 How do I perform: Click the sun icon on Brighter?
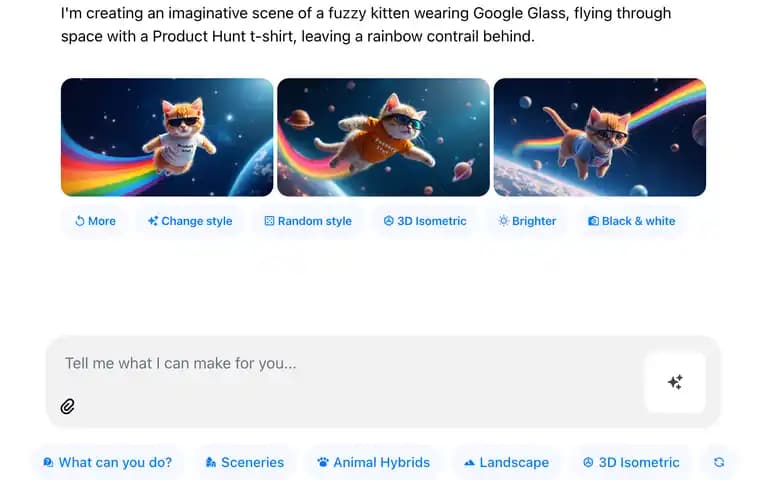pyautogui.click(x=504, y=221)
